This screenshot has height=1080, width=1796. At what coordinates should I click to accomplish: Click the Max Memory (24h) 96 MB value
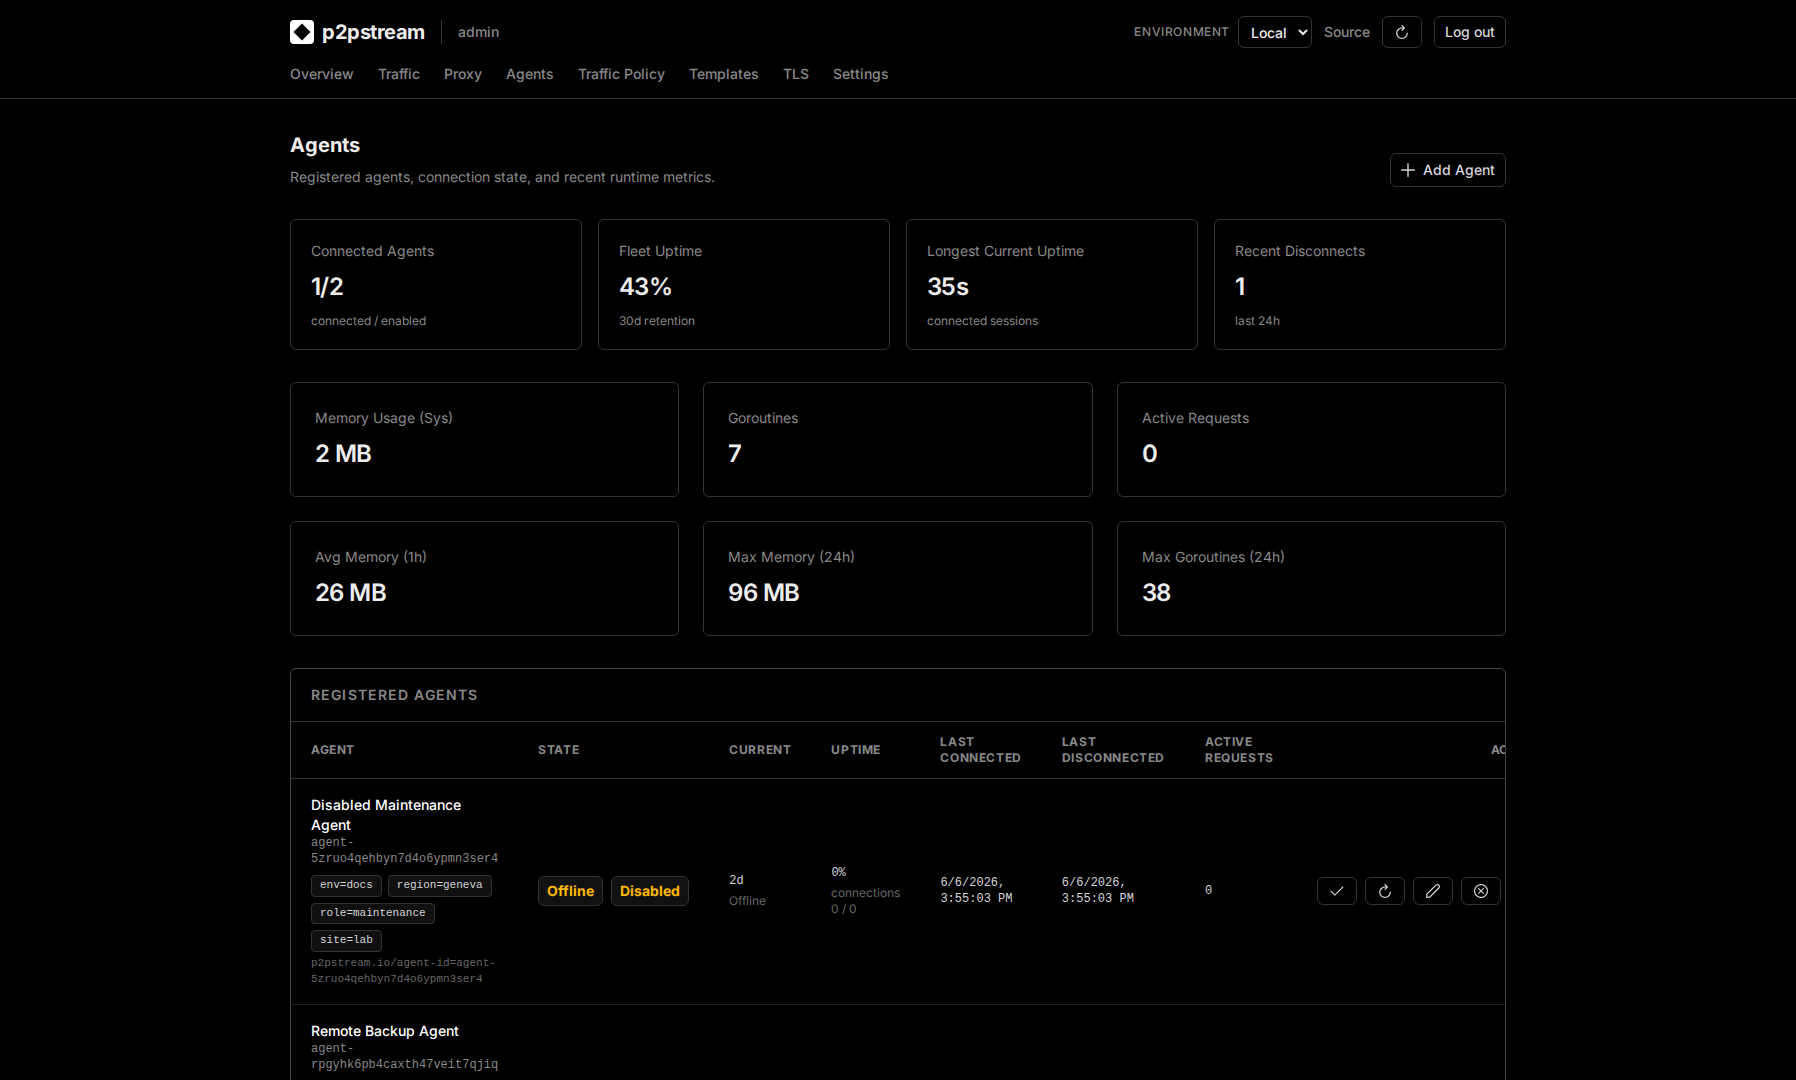[x=764, y=593]
